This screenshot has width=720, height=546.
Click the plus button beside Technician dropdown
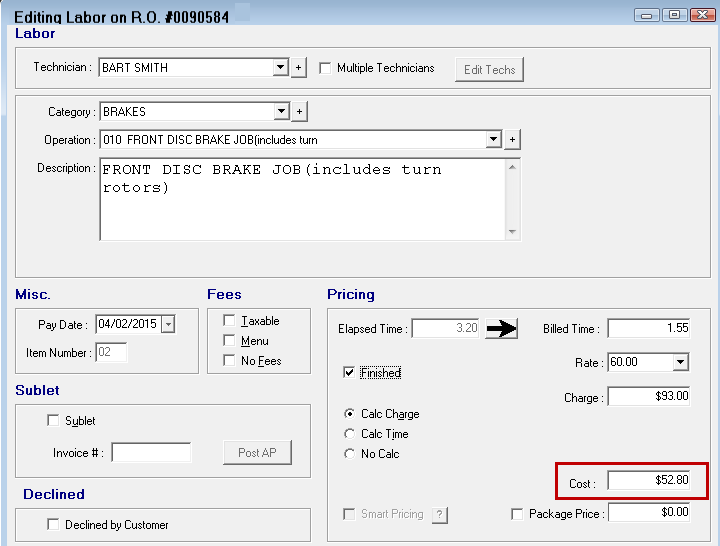298,68
